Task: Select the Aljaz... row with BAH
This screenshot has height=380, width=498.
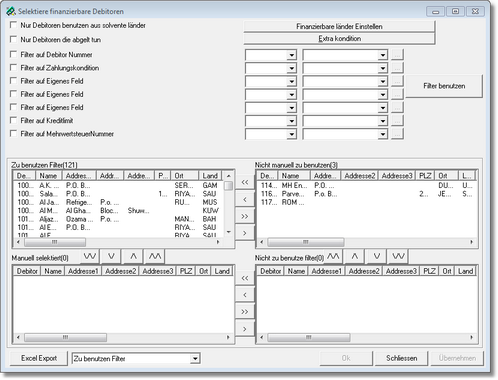Action: pyautogui.click(x=118, y=219)
